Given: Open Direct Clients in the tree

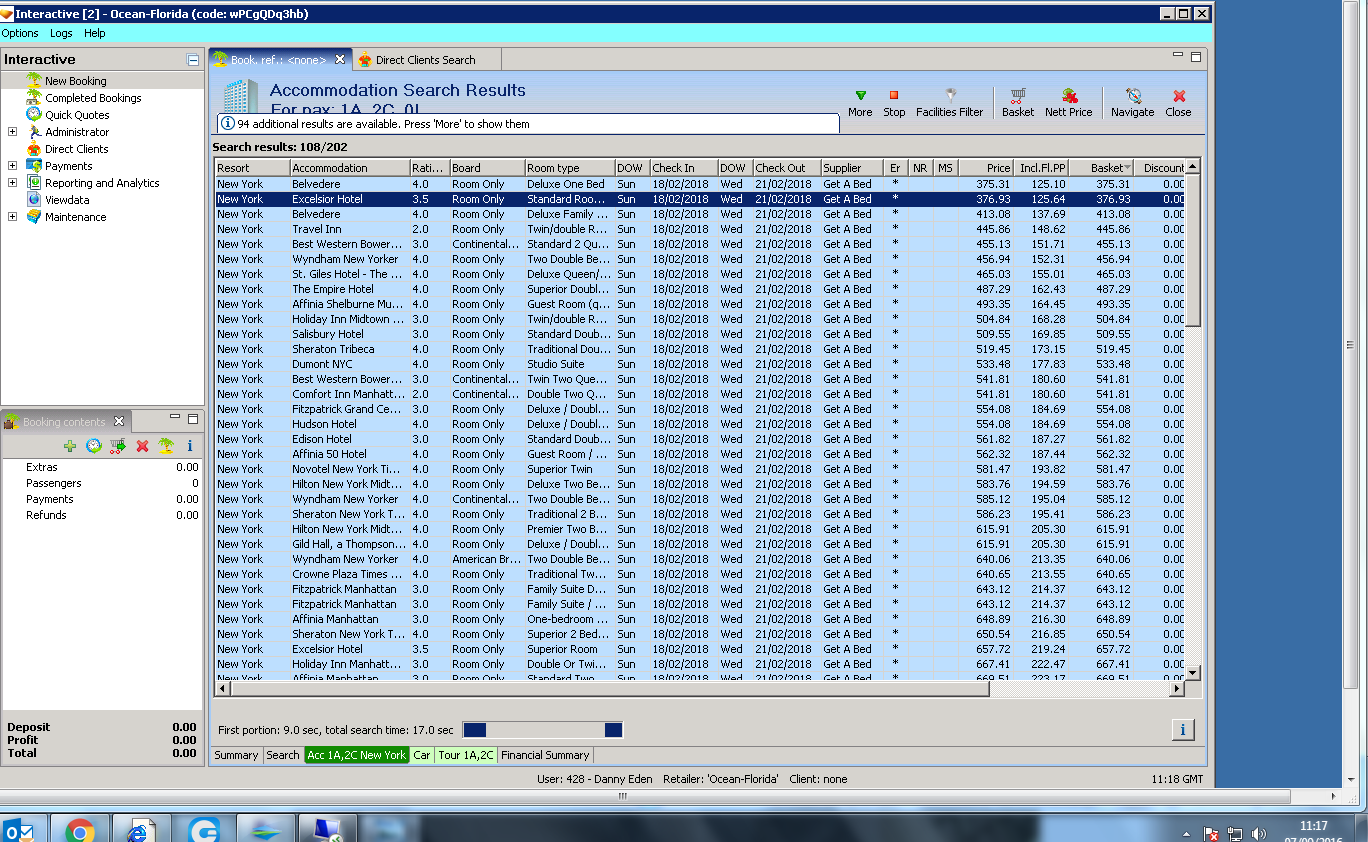Looking at the screenshot, I should click(76, 149).
